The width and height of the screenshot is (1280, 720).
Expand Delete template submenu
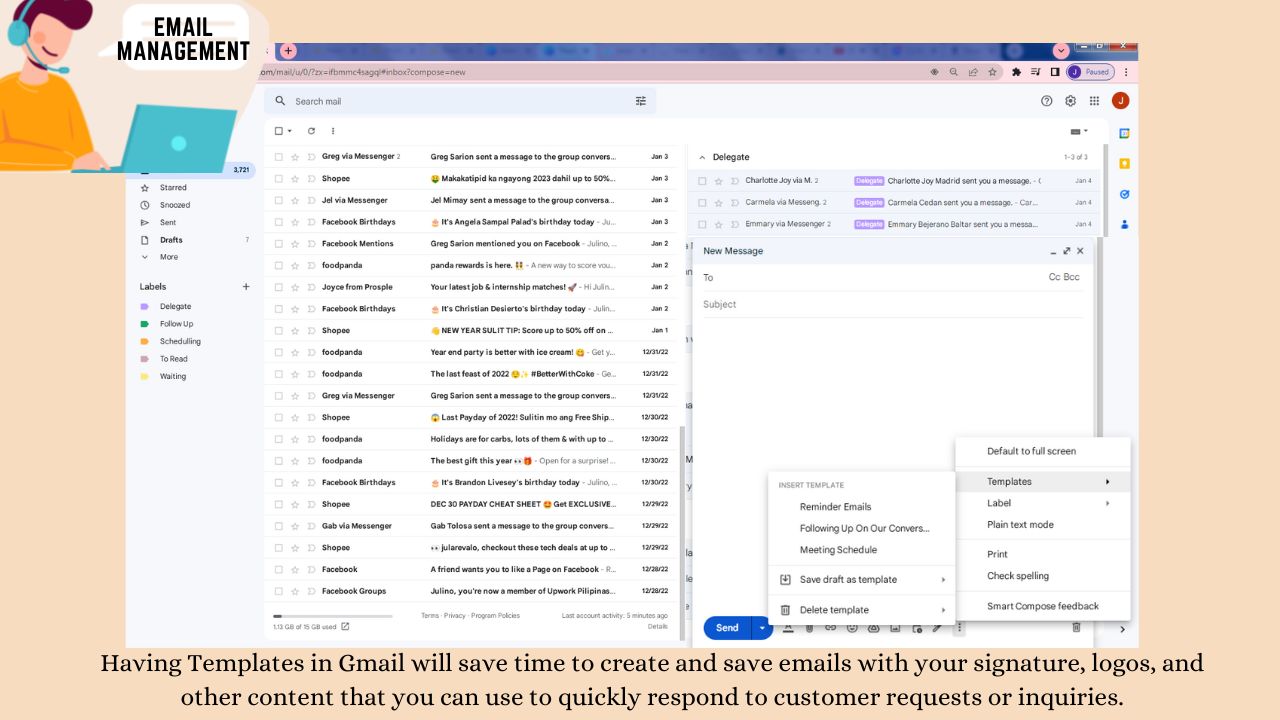943,610
